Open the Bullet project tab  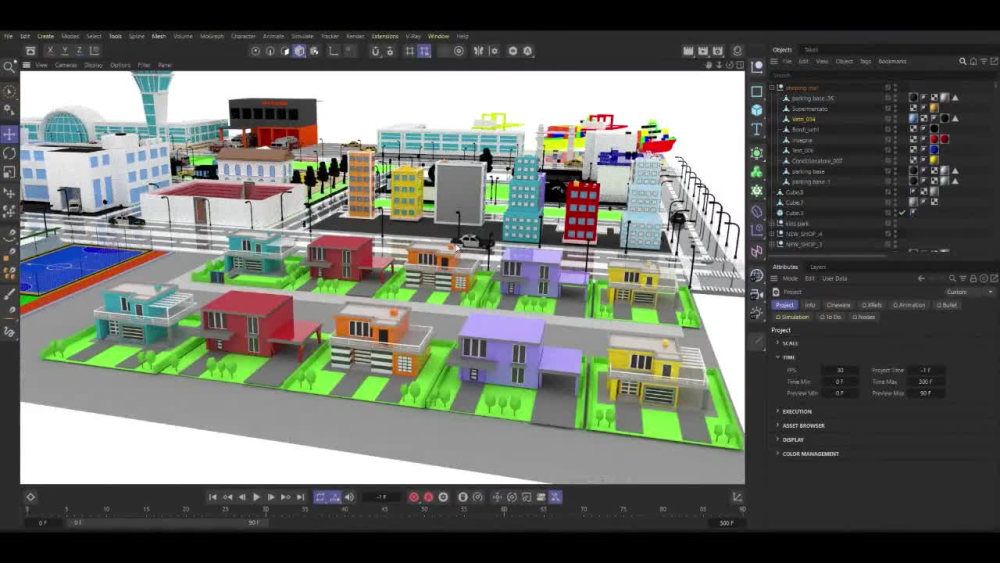[x=947, y=305]
